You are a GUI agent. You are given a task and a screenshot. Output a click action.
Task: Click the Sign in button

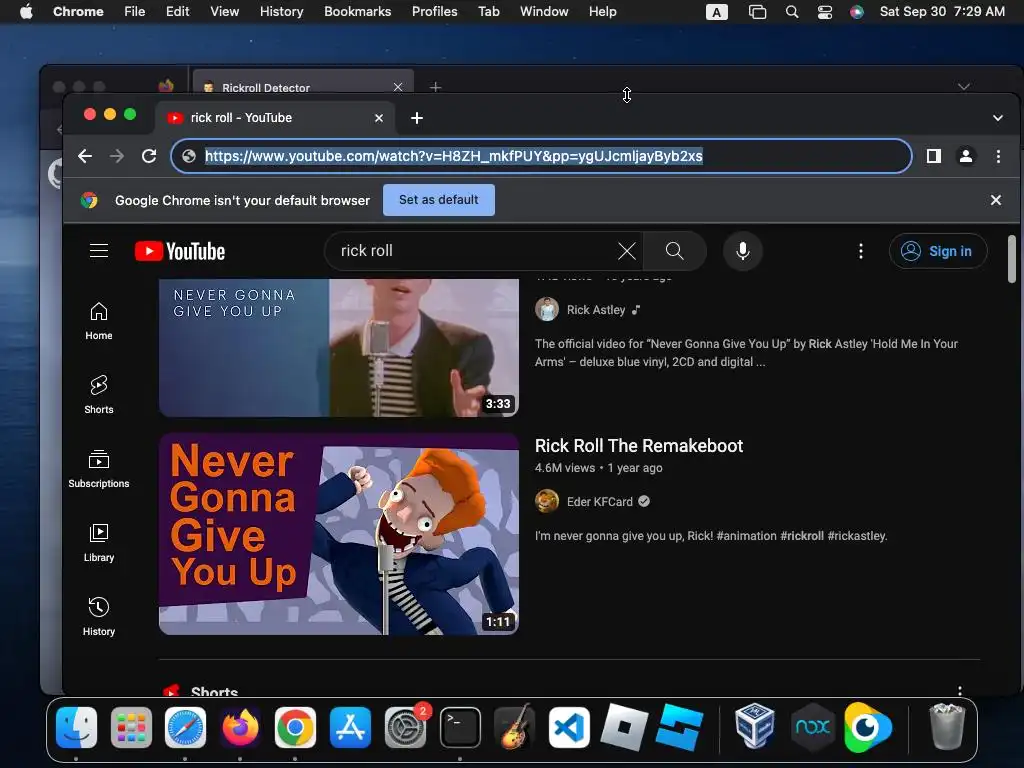pos(937,251)
